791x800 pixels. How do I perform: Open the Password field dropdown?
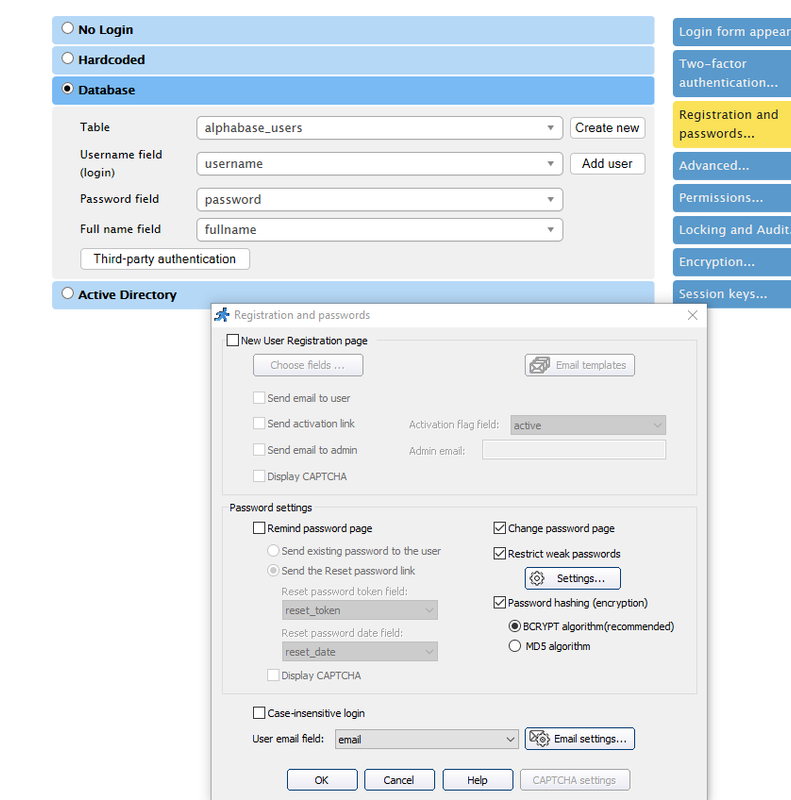click(380, 199)
